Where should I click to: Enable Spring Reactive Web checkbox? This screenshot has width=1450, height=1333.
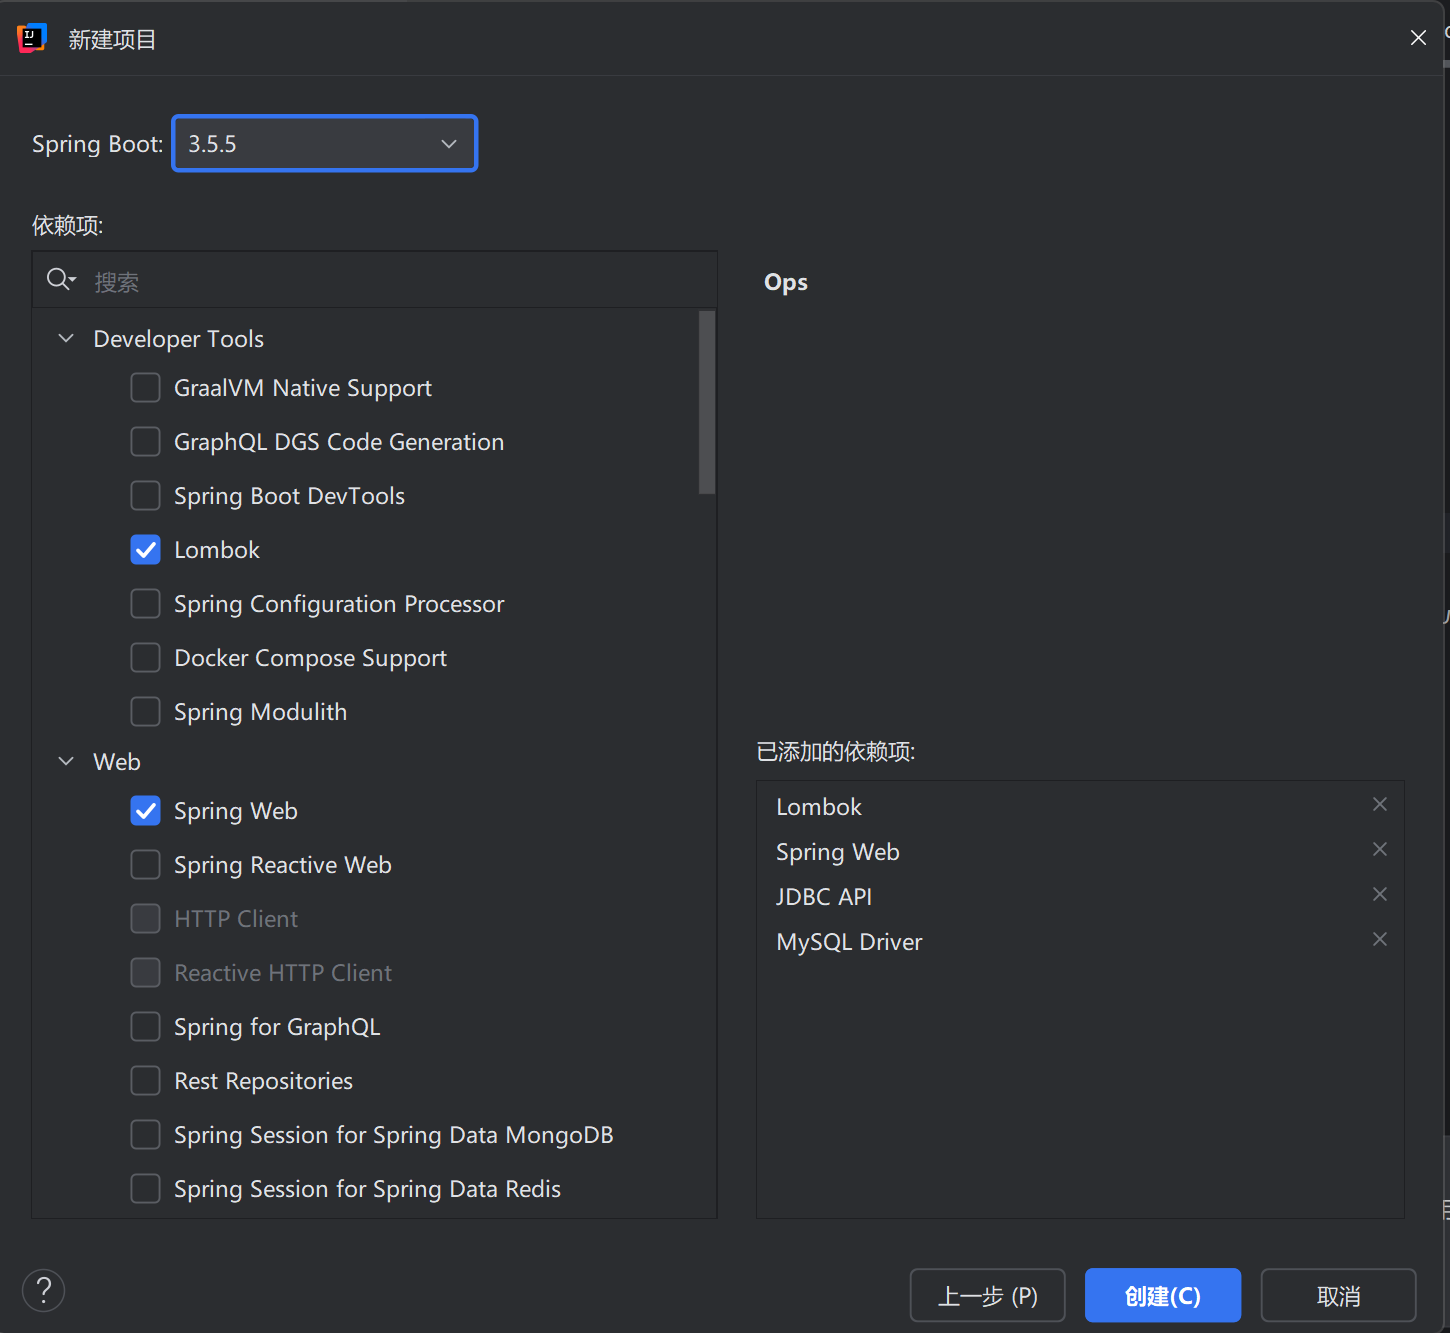pyautogui.click(x=145, y=864)
